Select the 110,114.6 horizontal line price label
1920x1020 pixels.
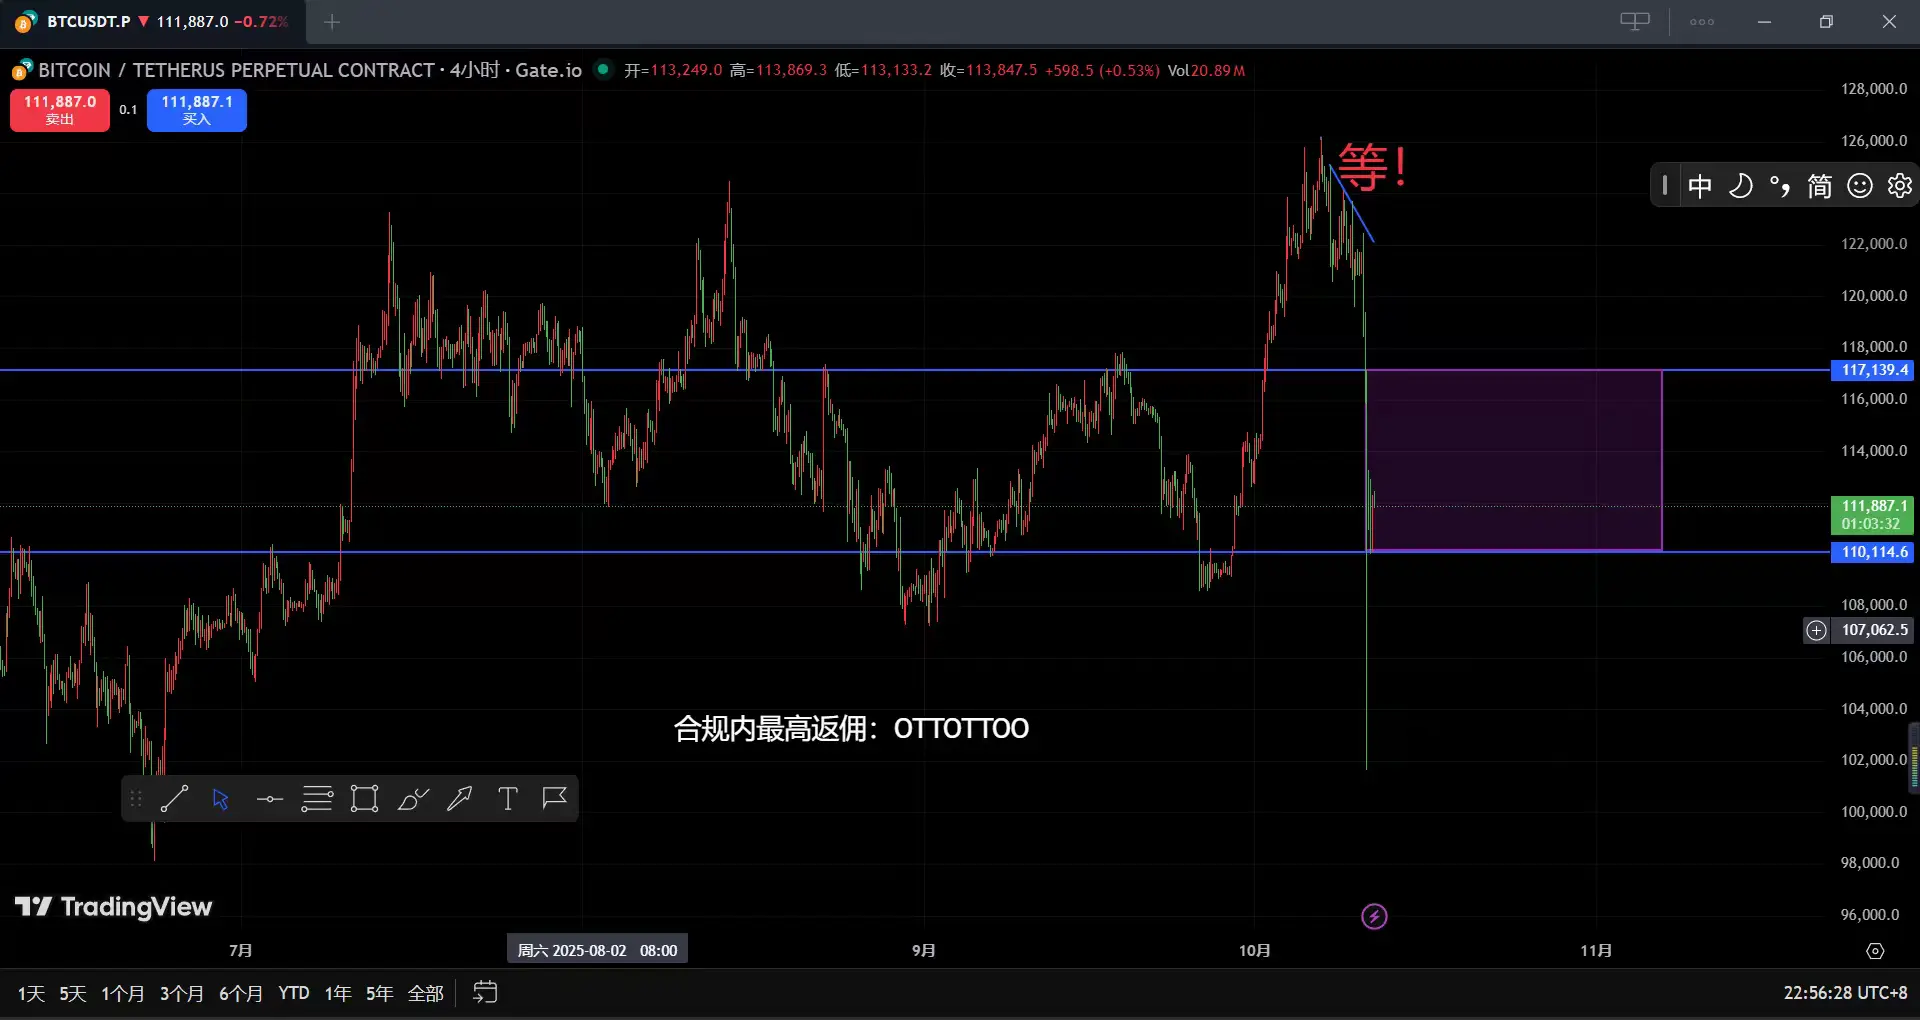click(x=1874, y=552)
